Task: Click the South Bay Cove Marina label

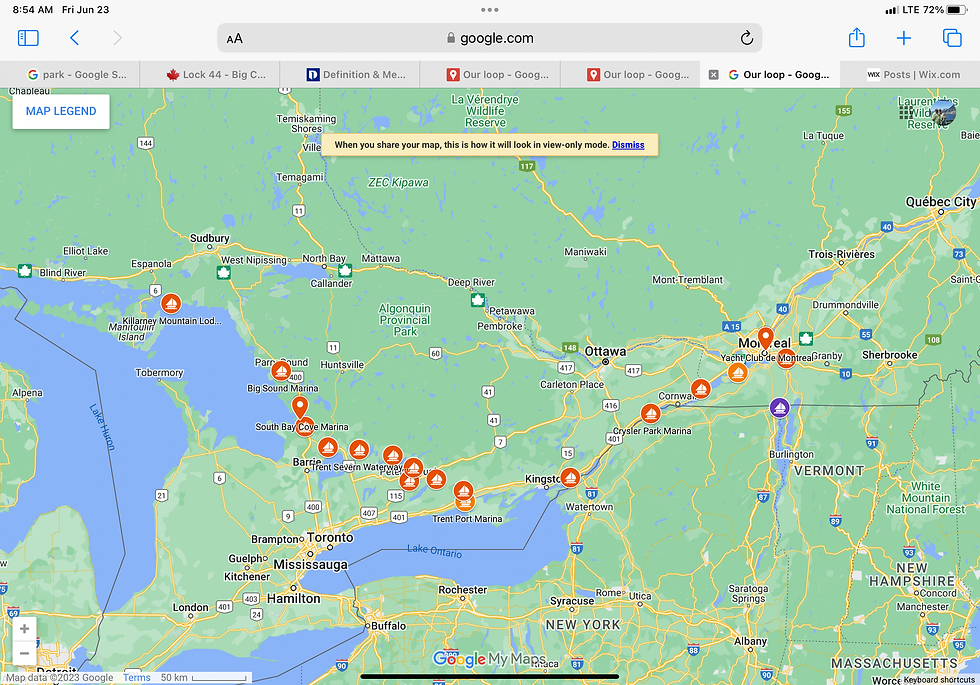Action: (x=302, y=427)
